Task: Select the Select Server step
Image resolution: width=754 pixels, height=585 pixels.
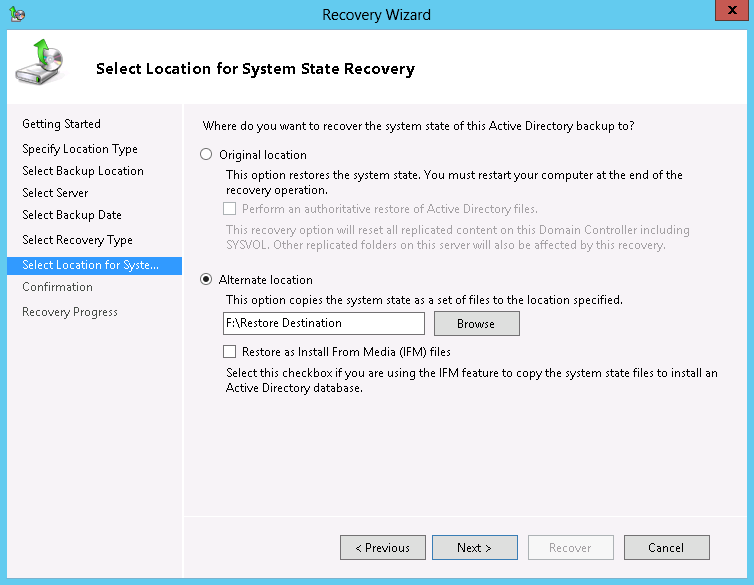Action: (55, 193)
